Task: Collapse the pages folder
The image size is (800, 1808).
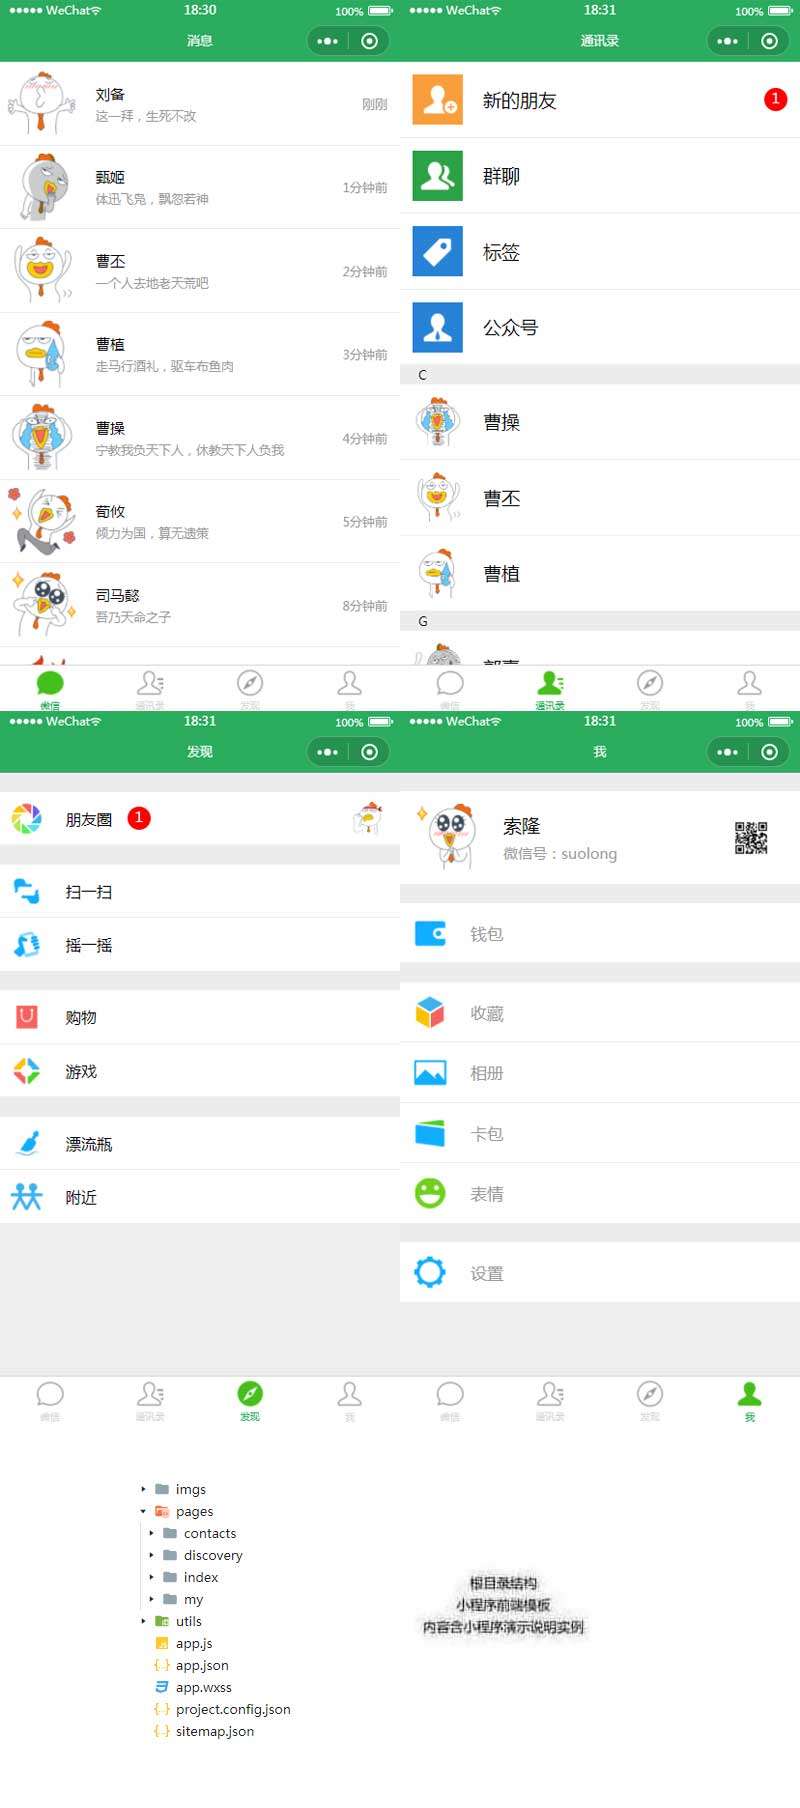Action: point(143,1511)
